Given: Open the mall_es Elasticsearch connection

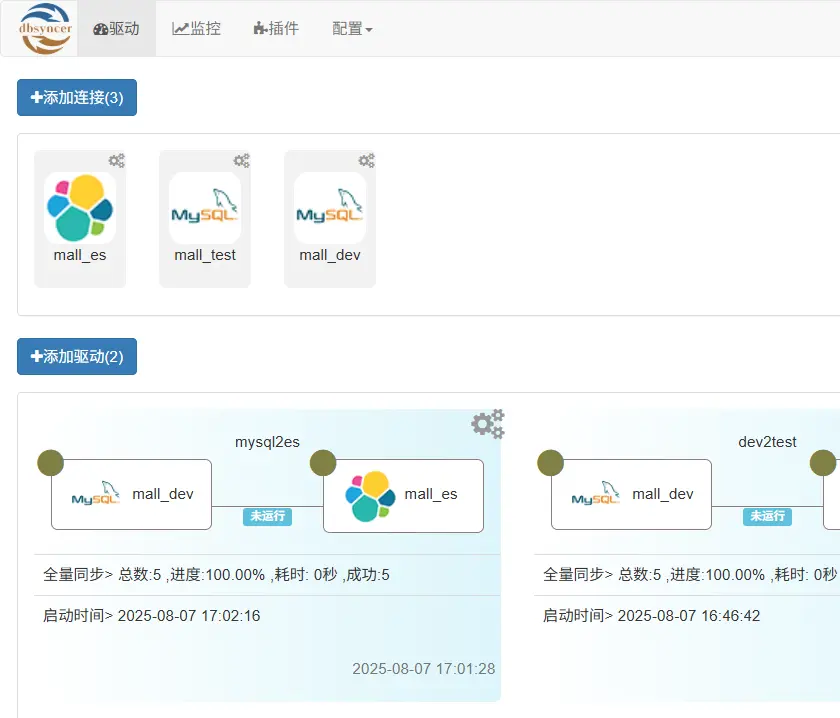Looking at the screenshot, I should tap(80, 205).
